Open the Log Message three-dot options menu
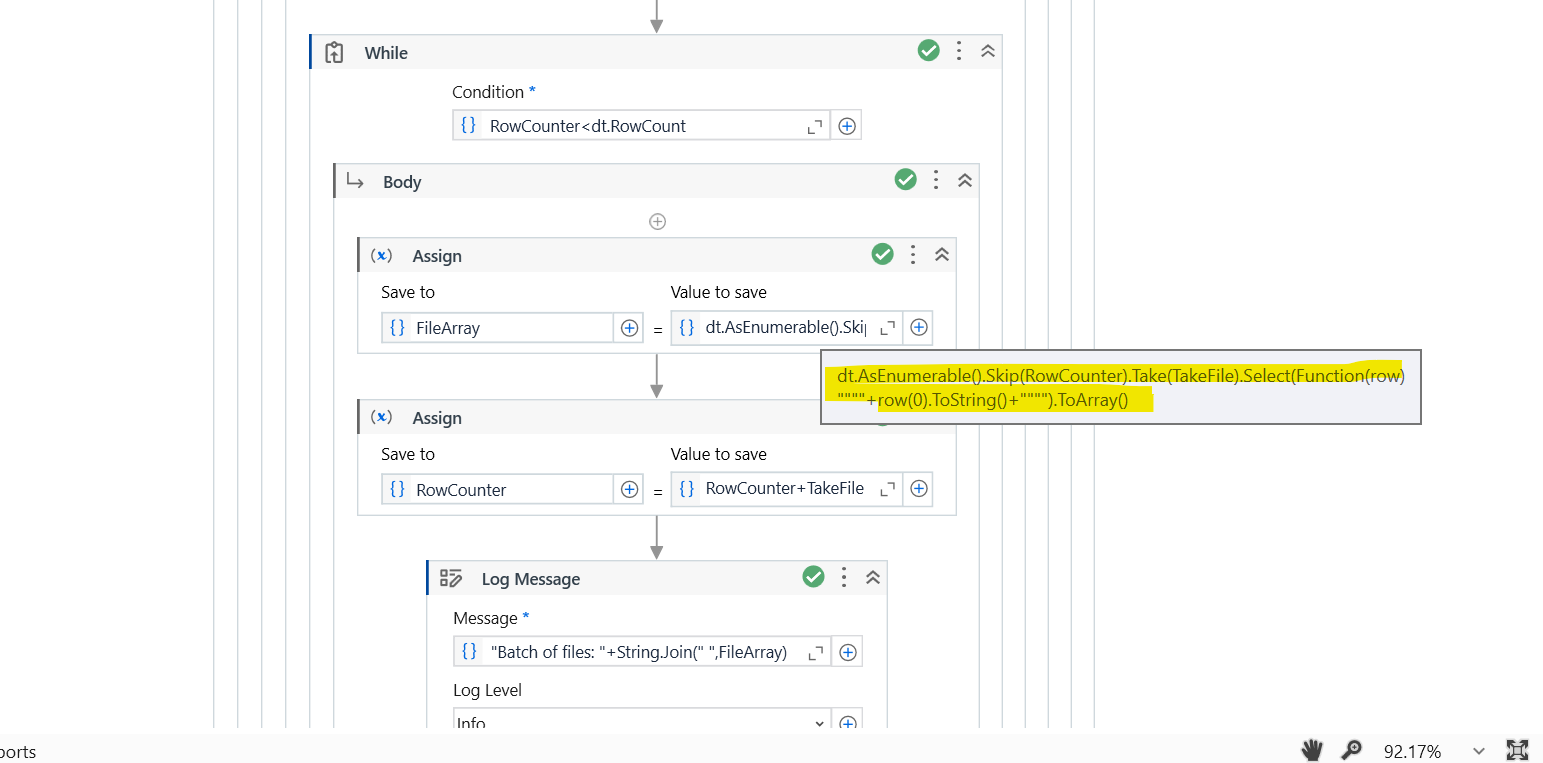This screenshot has height=763, width=1543. click(x=844, y=577)
